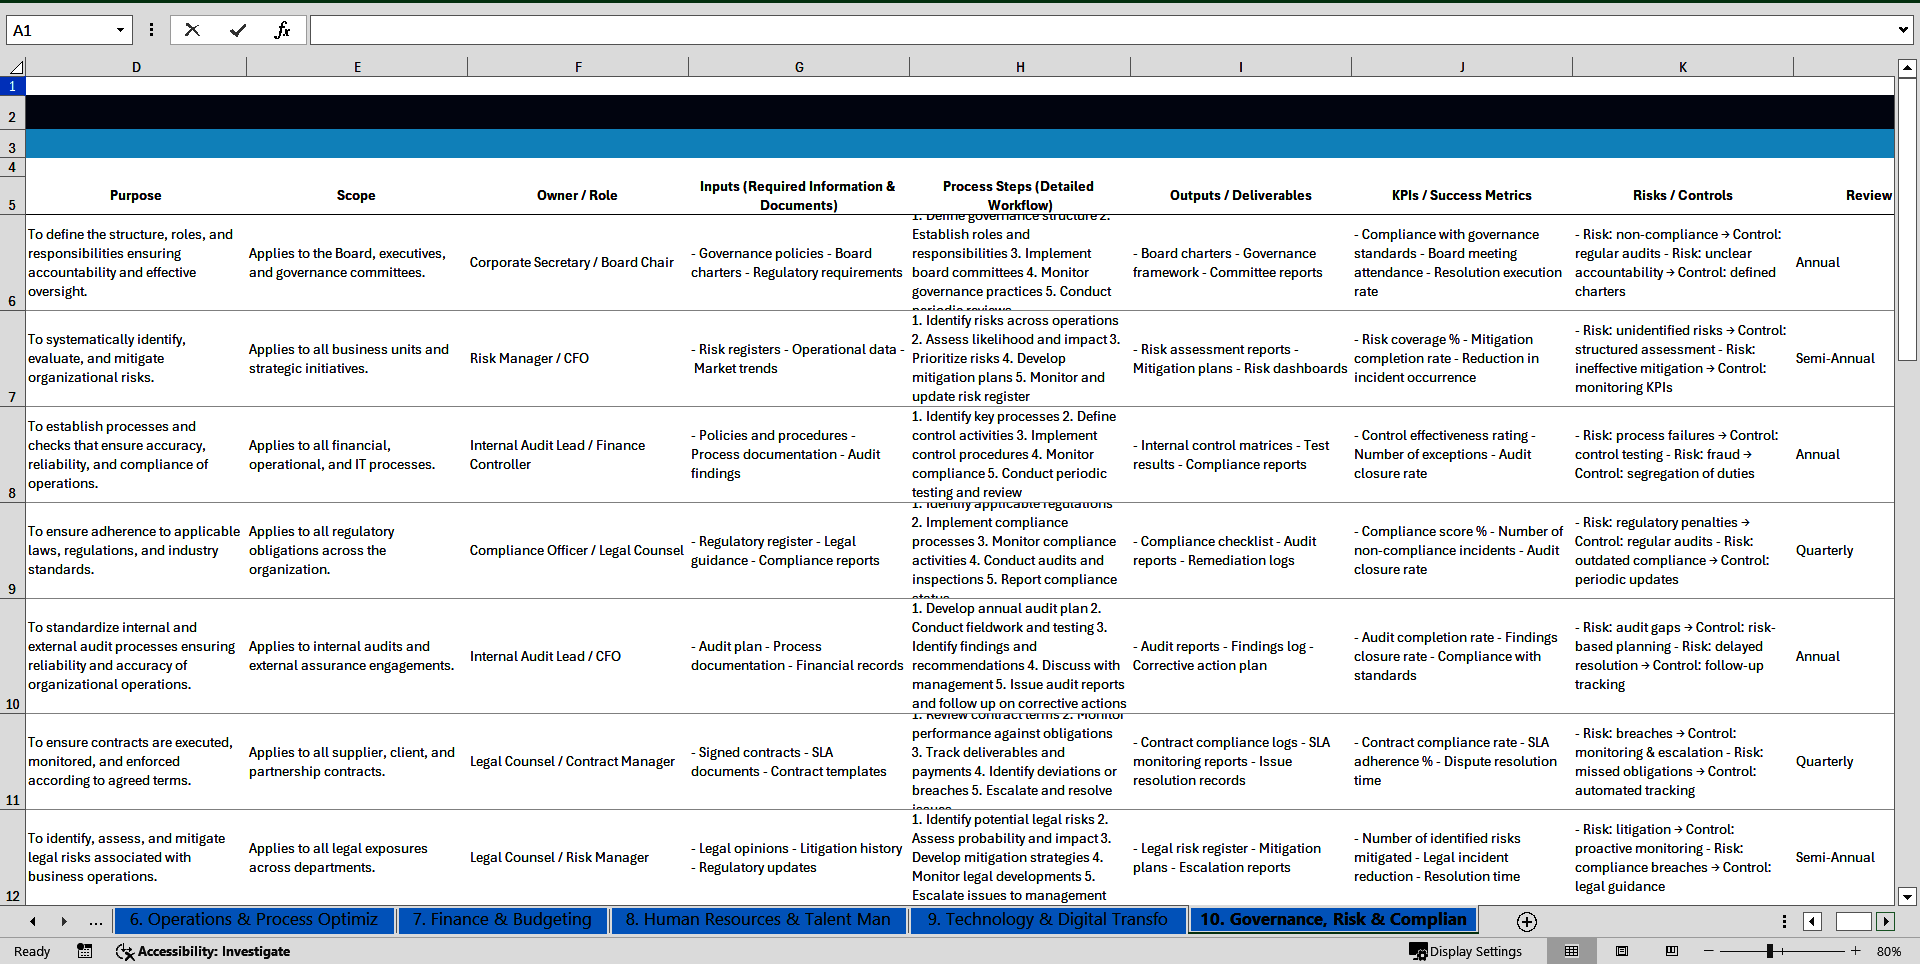Switch to Normal view
The image size is (1920, 965).
pos(1571,951)
